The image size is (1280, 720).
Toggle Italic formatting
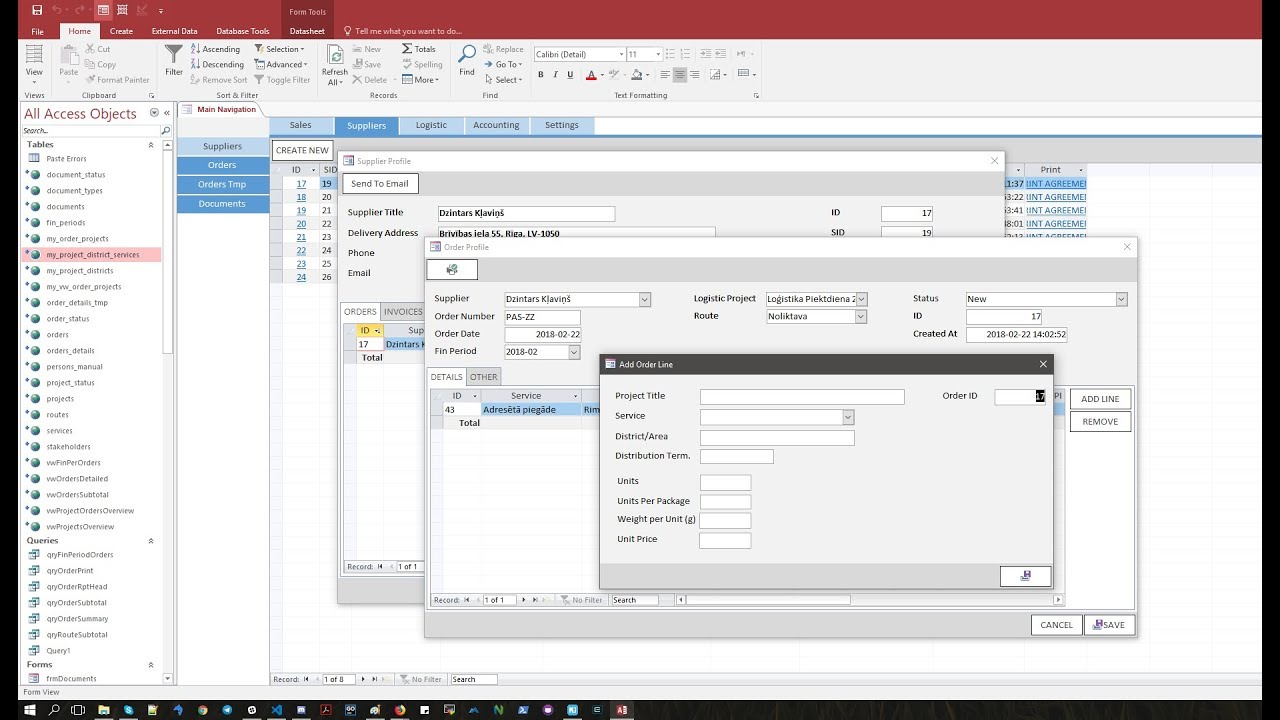(x=555, y=75)
